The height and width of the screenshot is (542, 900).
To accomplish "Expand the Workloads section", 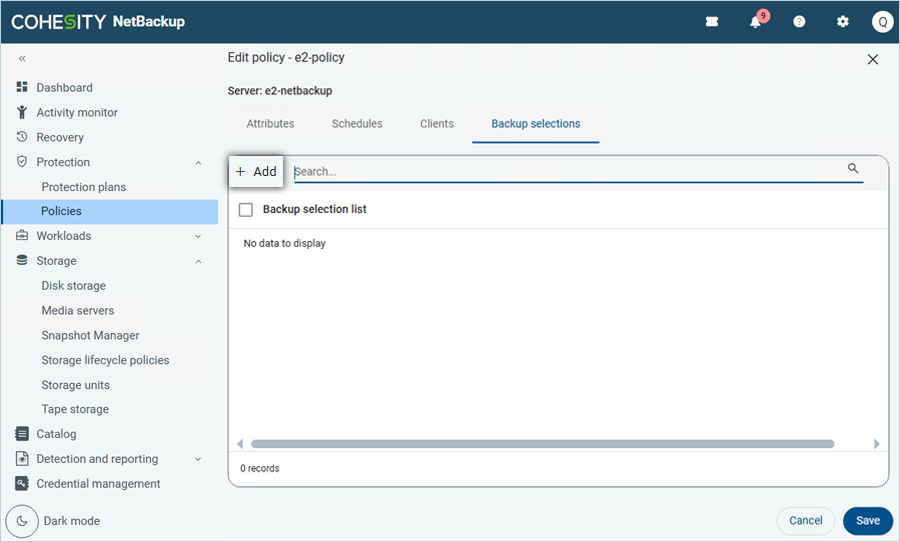I will point(198,236).
